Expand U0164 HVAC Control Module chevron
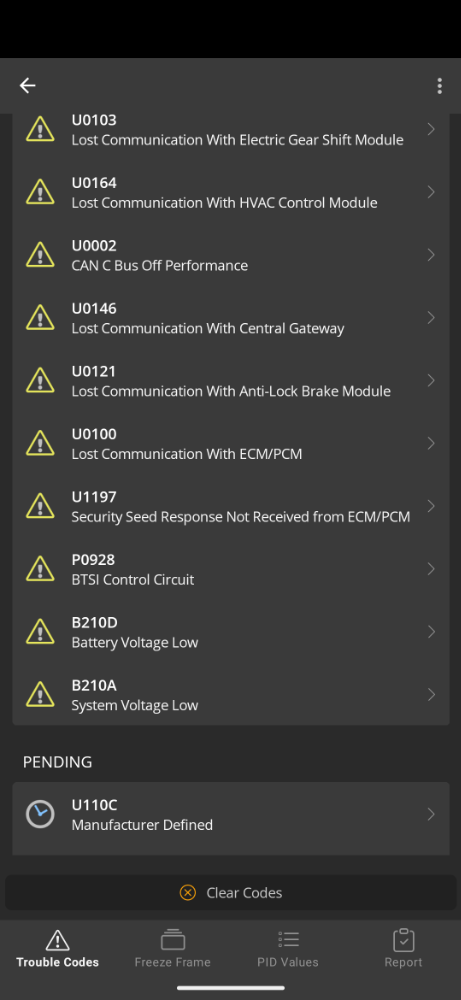This screenshot has height=1000, width=461. click(431, 191)
